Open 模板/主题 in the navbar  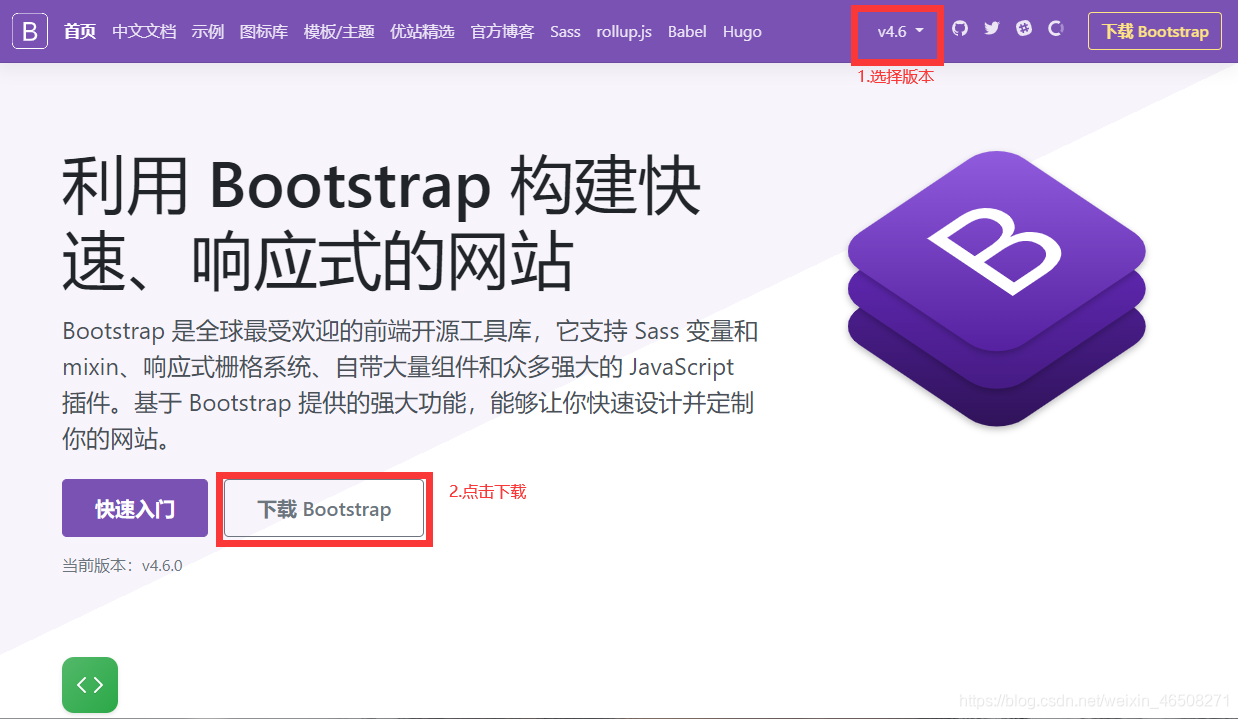pos(339,32)
